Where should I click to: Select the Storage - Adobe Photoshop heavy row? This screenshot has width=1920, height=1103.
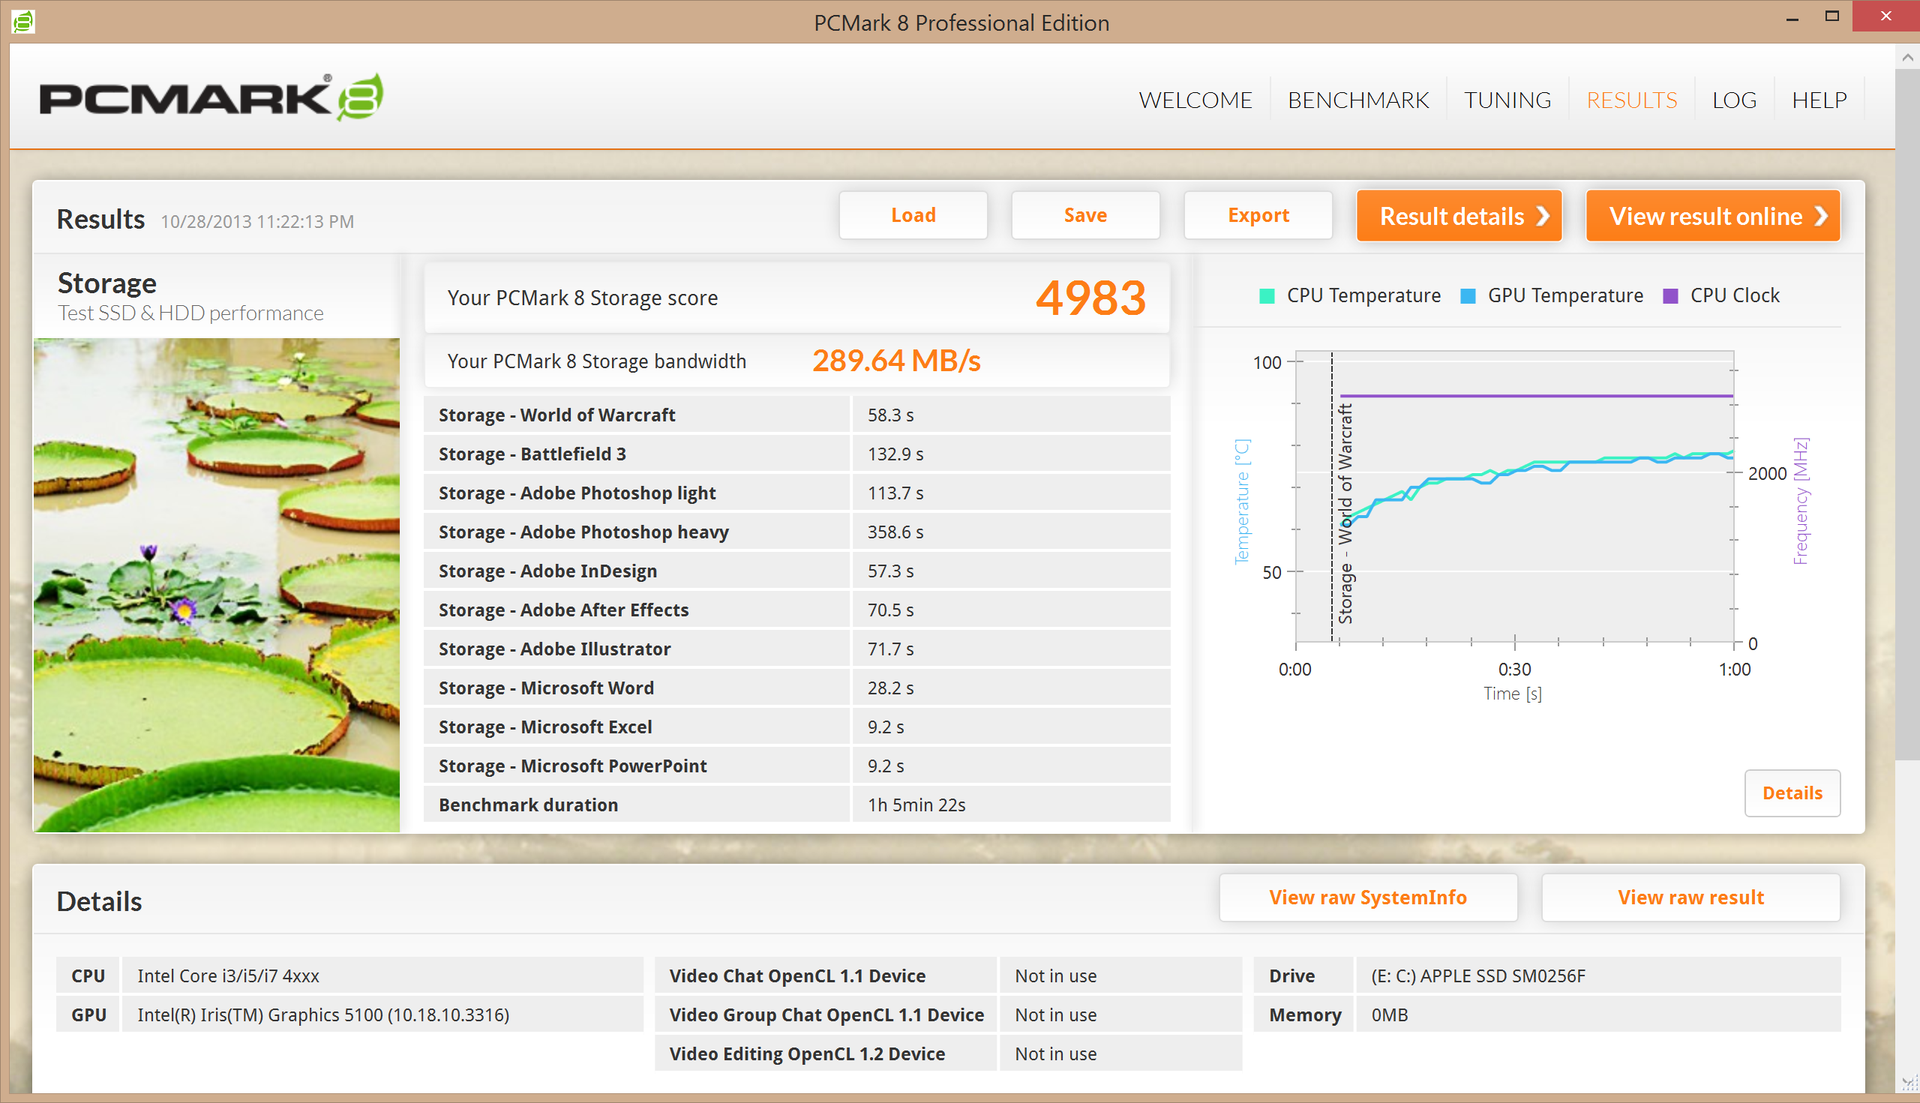(797, 532)
